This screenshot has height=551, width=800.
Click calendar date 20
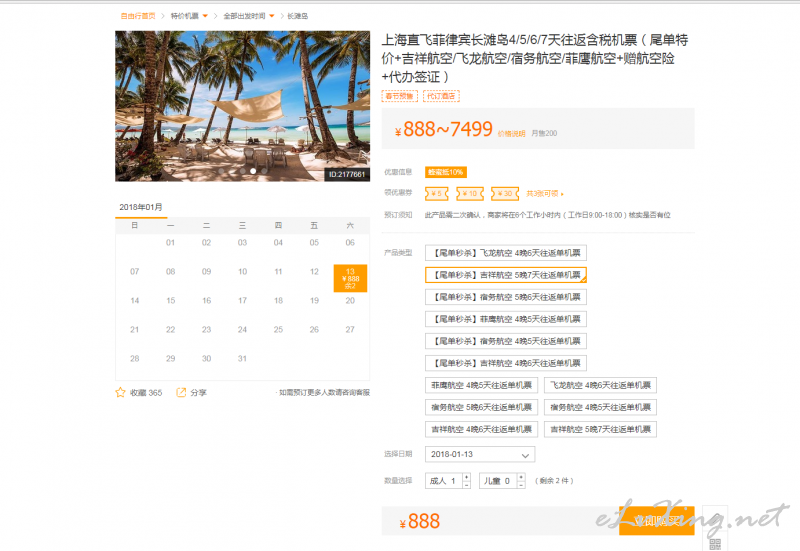[x=350, y=300]
